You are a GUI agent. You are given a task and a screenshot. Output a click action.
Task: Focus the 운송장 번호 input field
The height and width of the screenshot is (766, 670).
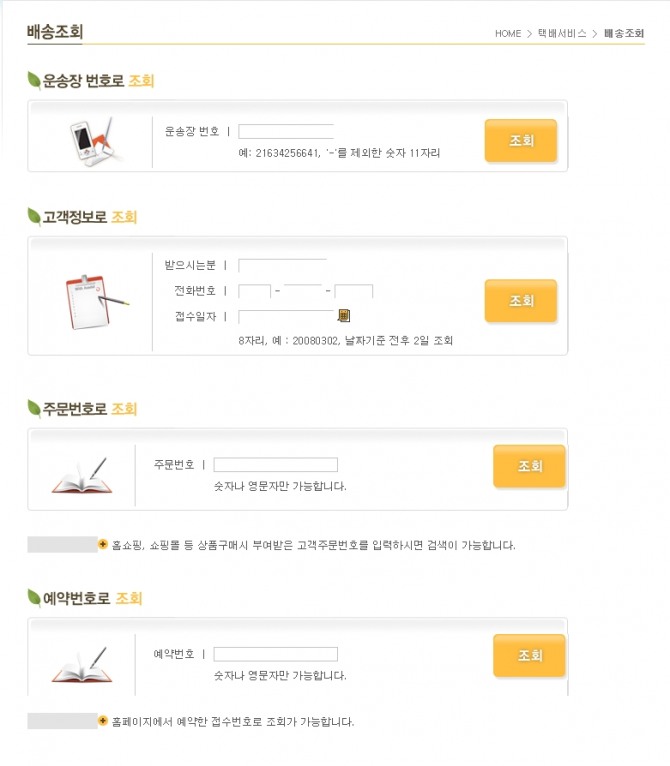pos(286,131)
